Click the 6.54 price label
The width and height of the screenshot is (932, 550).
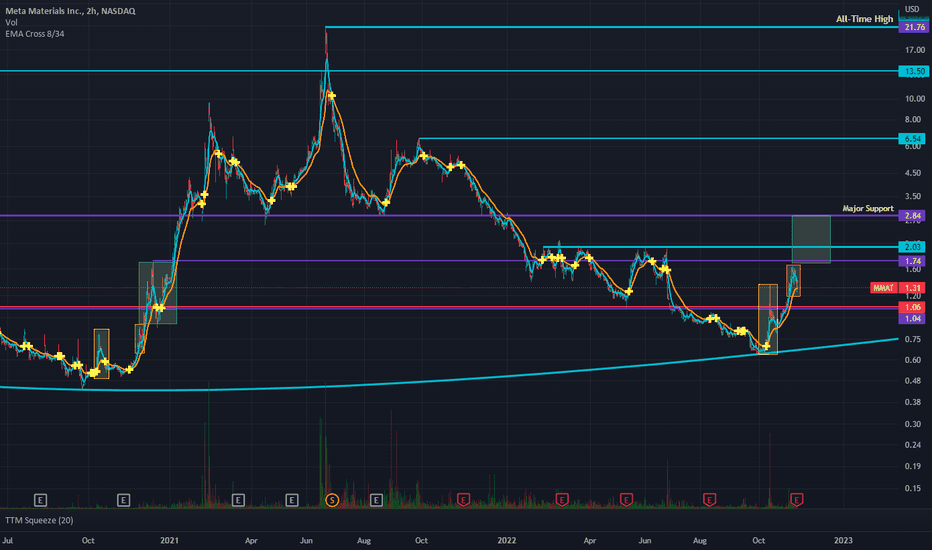click(912, 139)
